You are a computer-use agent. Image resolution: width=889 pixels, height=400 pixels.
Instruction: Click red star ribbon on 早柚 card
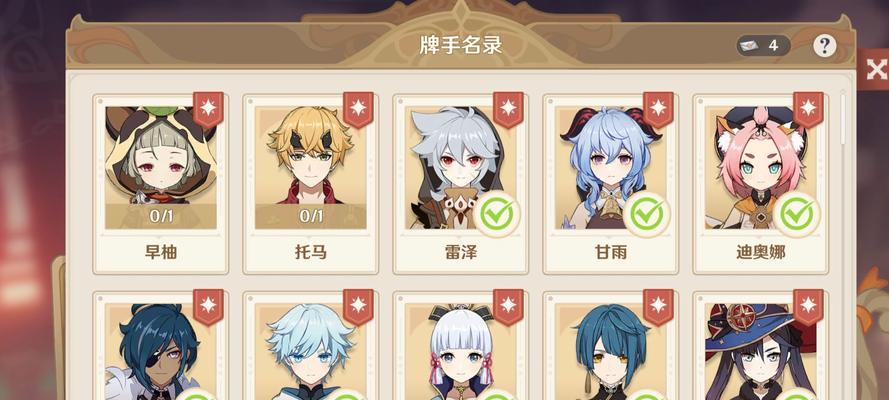[x=208, y=109]
